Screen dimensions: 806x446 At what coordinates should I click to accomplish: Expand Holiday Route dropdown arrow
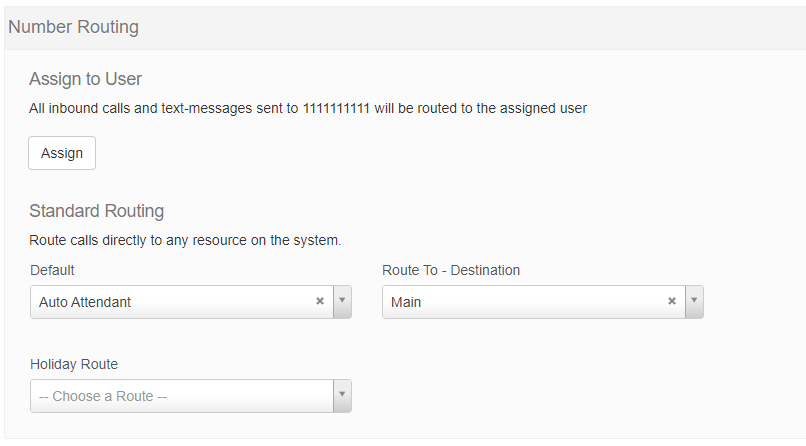pyautogui.click(x=342, y=395)
